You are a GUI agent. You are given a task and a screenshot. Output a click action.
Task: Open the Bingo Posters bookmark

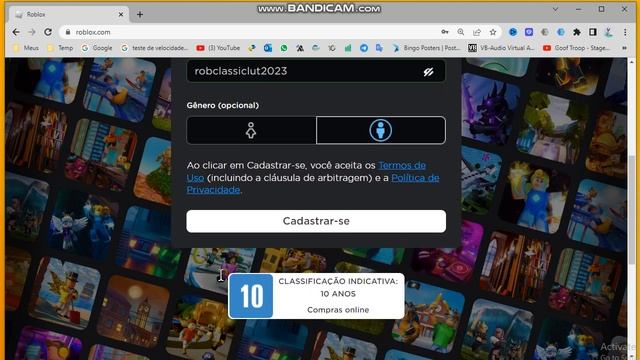pyautogui.click(x=426, y=48)
